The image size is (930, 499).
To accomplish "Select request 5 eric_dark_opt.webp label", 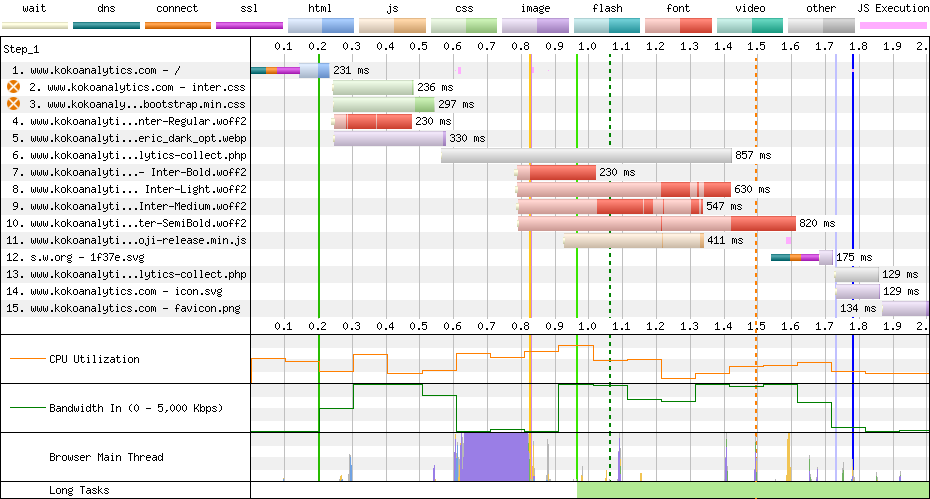I will pos(129,138).
